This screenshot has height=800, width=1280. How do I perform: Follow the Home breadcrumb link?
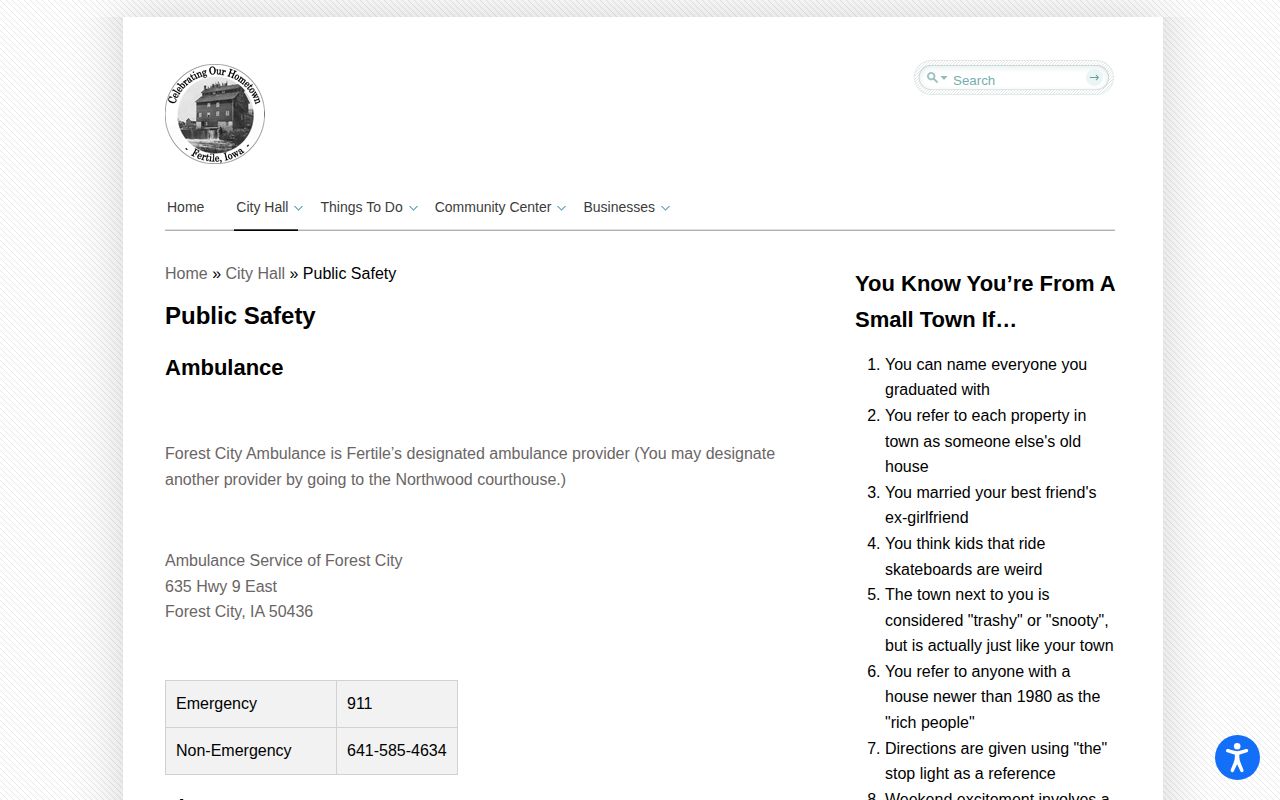point(186,273)
